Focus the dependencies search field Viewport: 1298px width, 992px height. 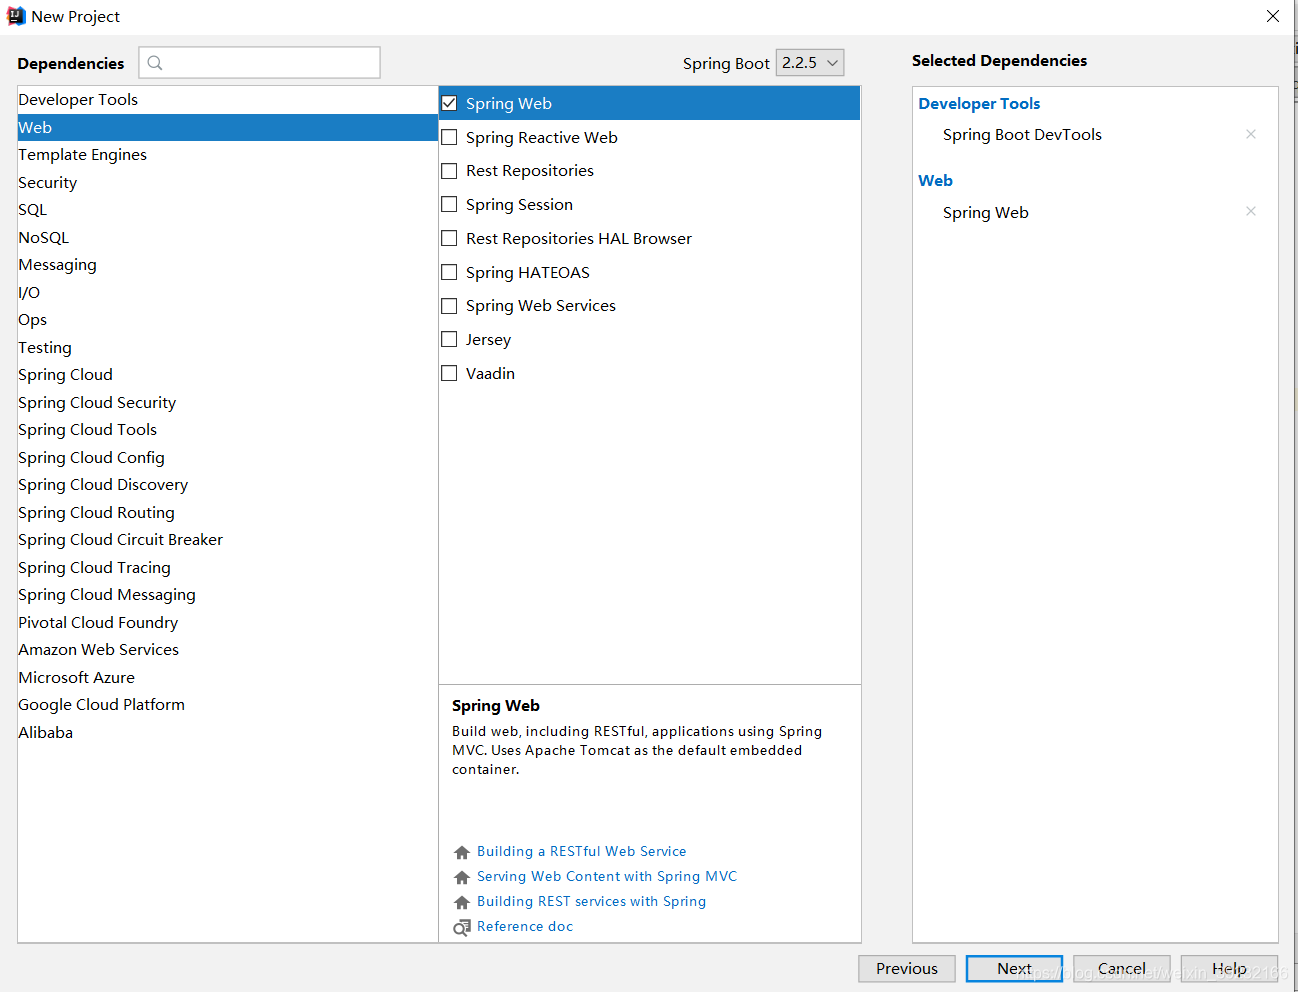[260, 63]
